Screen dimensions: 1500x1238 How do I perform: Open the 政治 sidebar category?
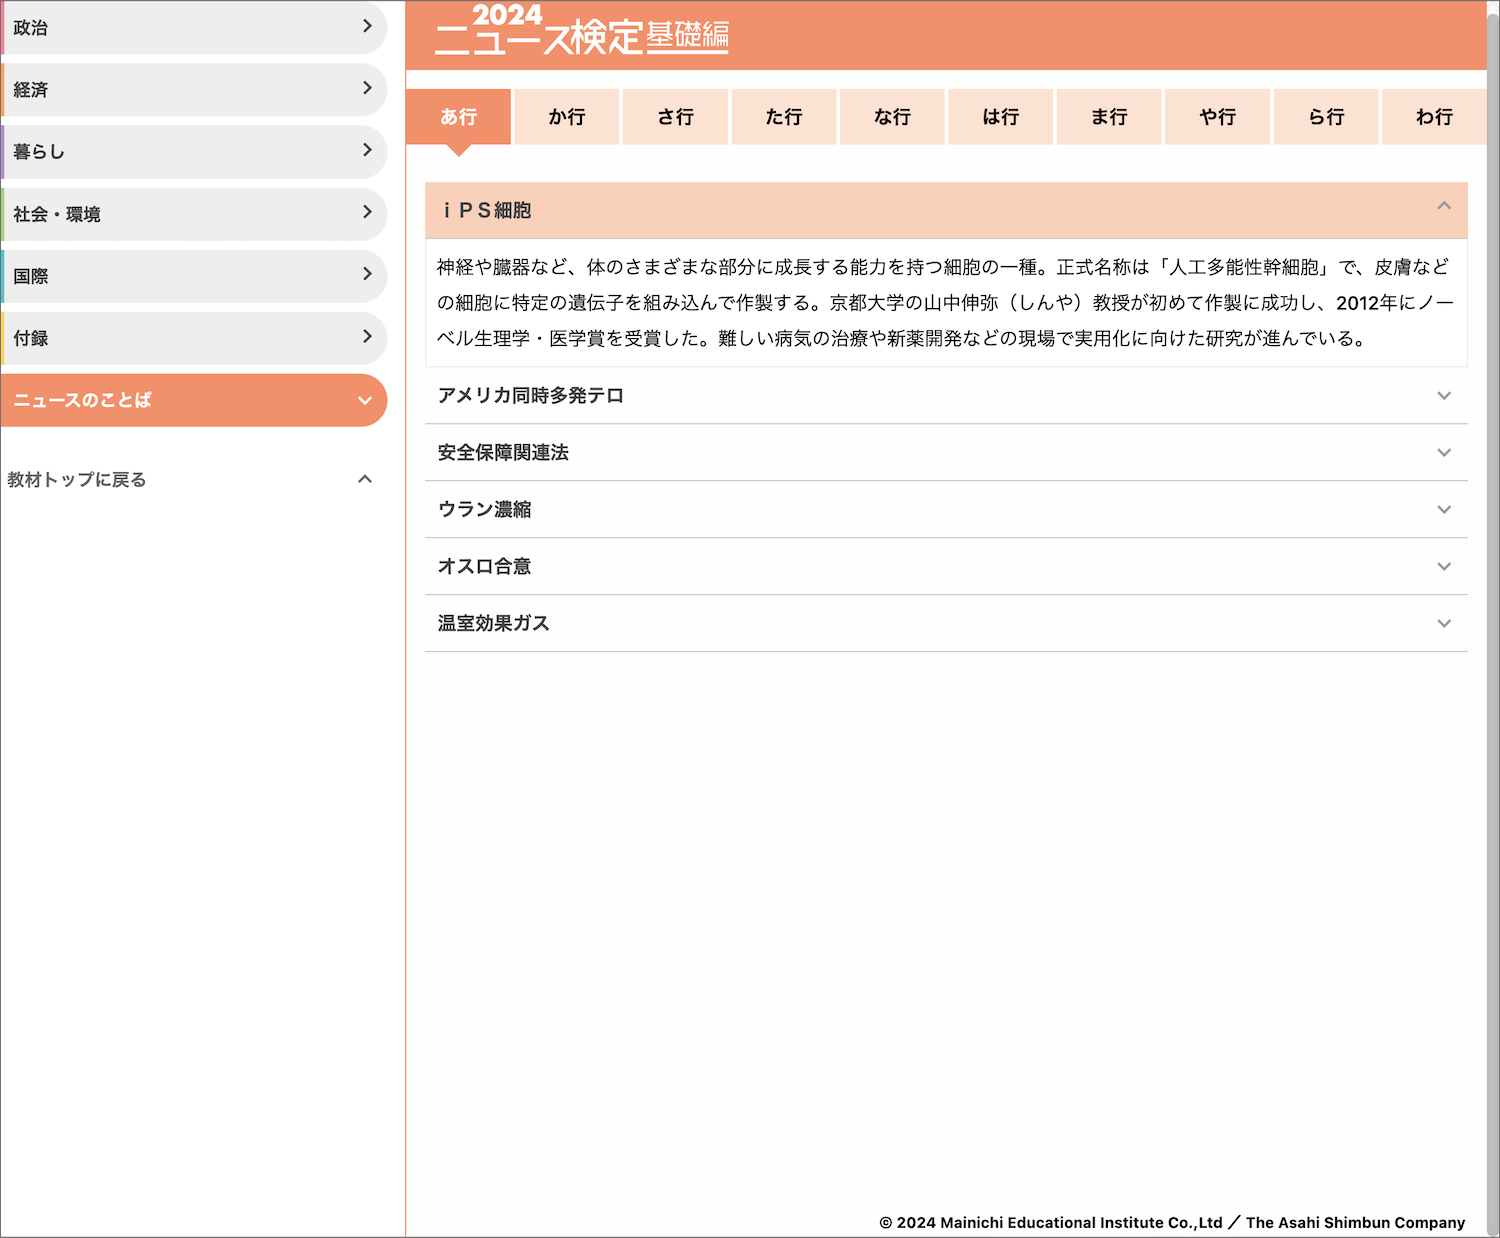tap(194, 28)
